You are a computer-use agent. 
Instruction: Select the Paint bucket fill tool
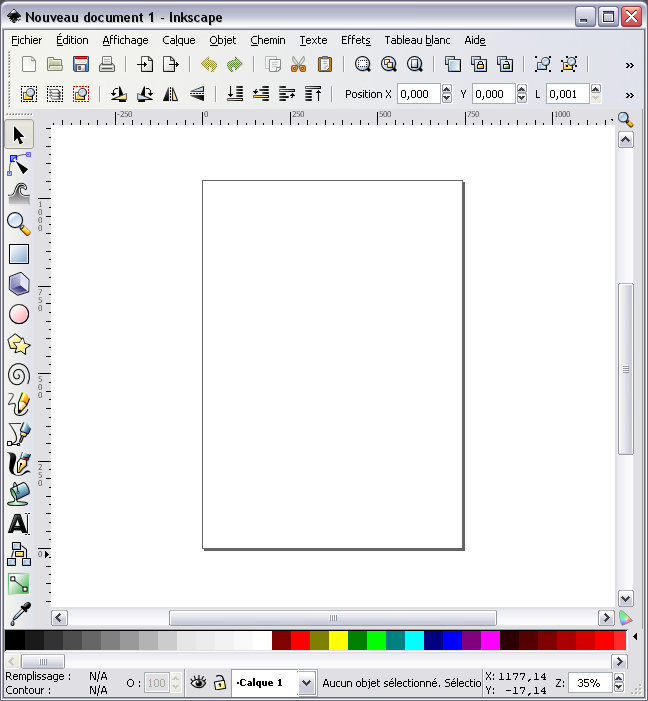point(19,494)
